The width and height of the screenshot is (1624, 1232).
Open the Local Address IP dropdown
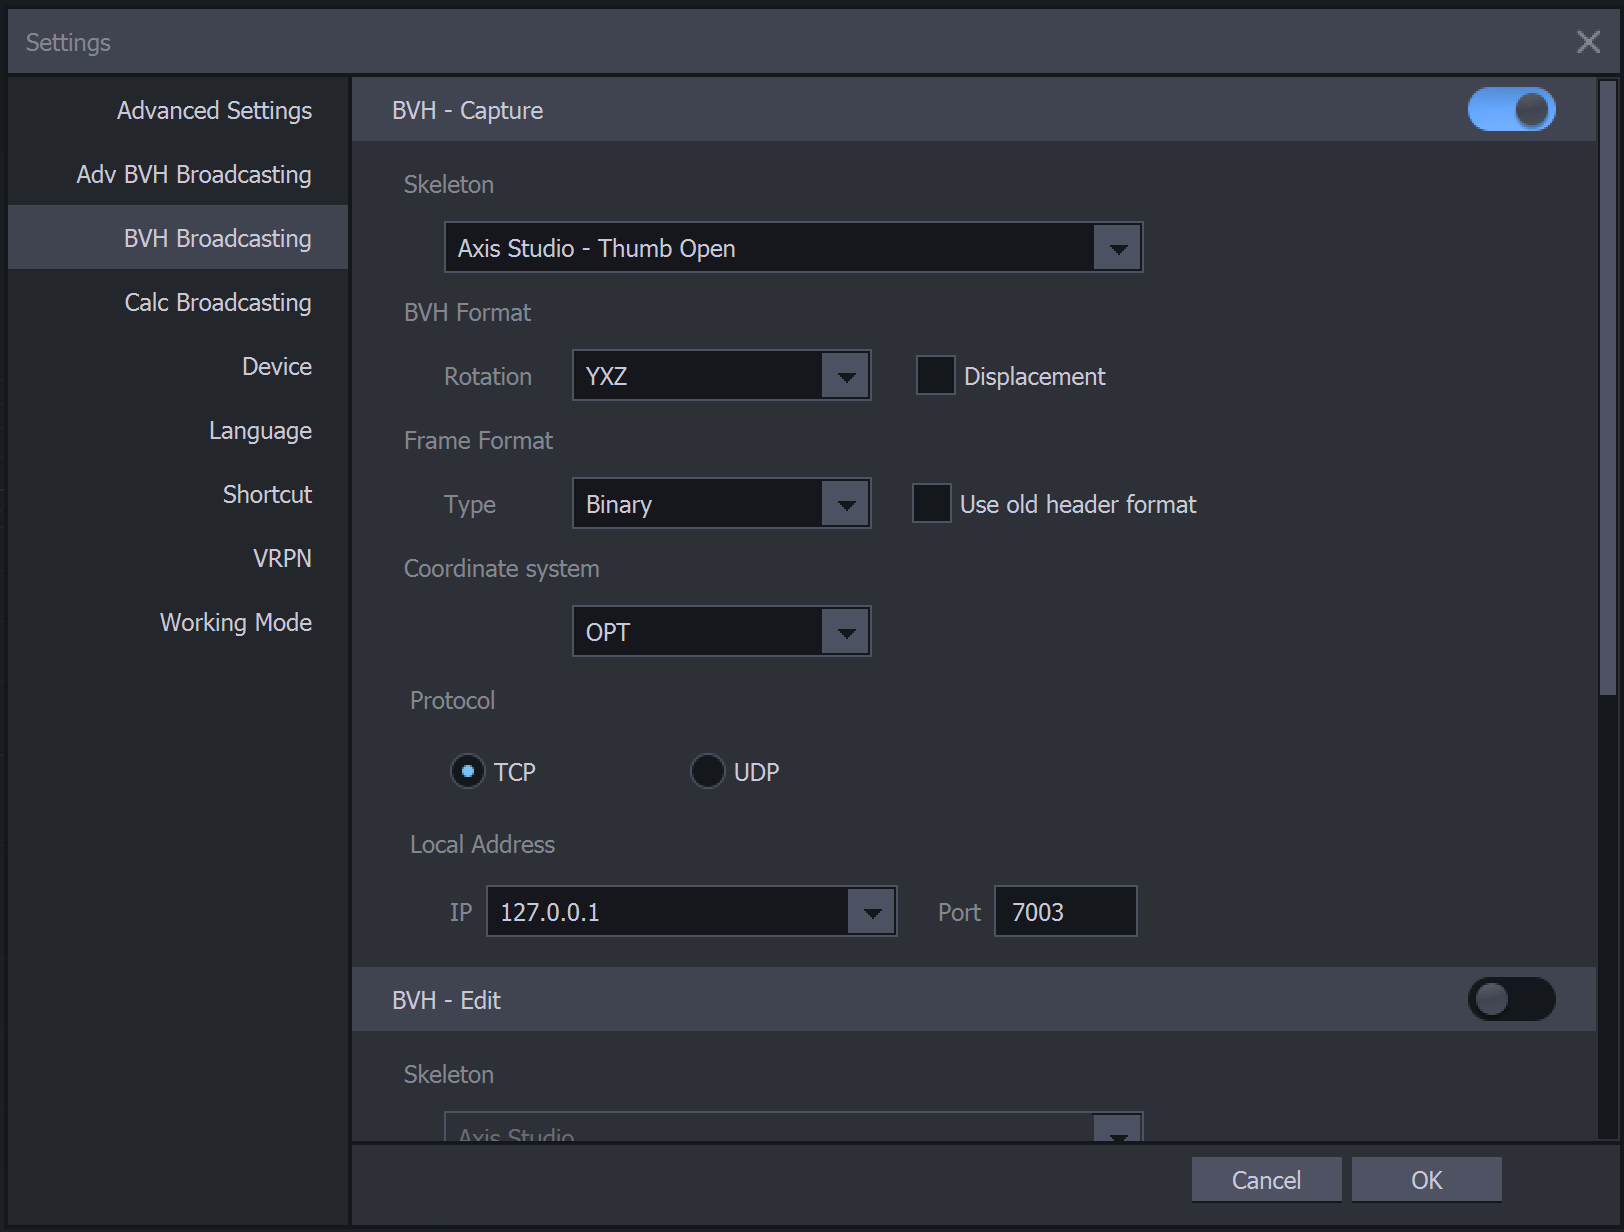pyautogui.click(x=692, y=912)
